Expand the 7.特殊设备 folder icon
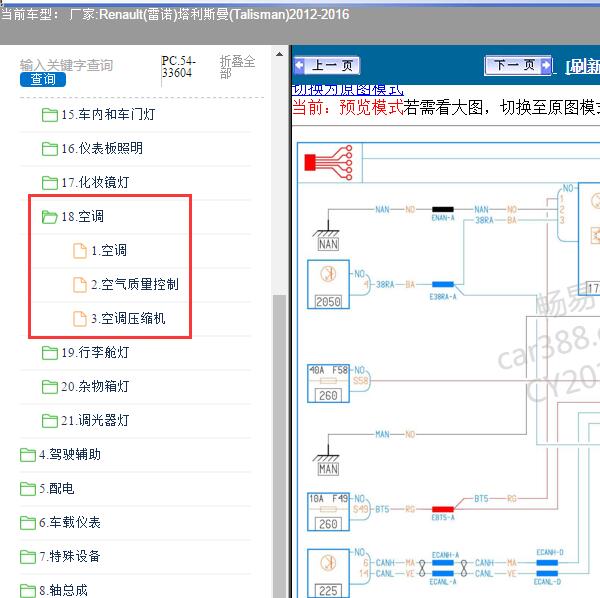Image resolution: width=600 pixels, height=598 pixels. 28,557
